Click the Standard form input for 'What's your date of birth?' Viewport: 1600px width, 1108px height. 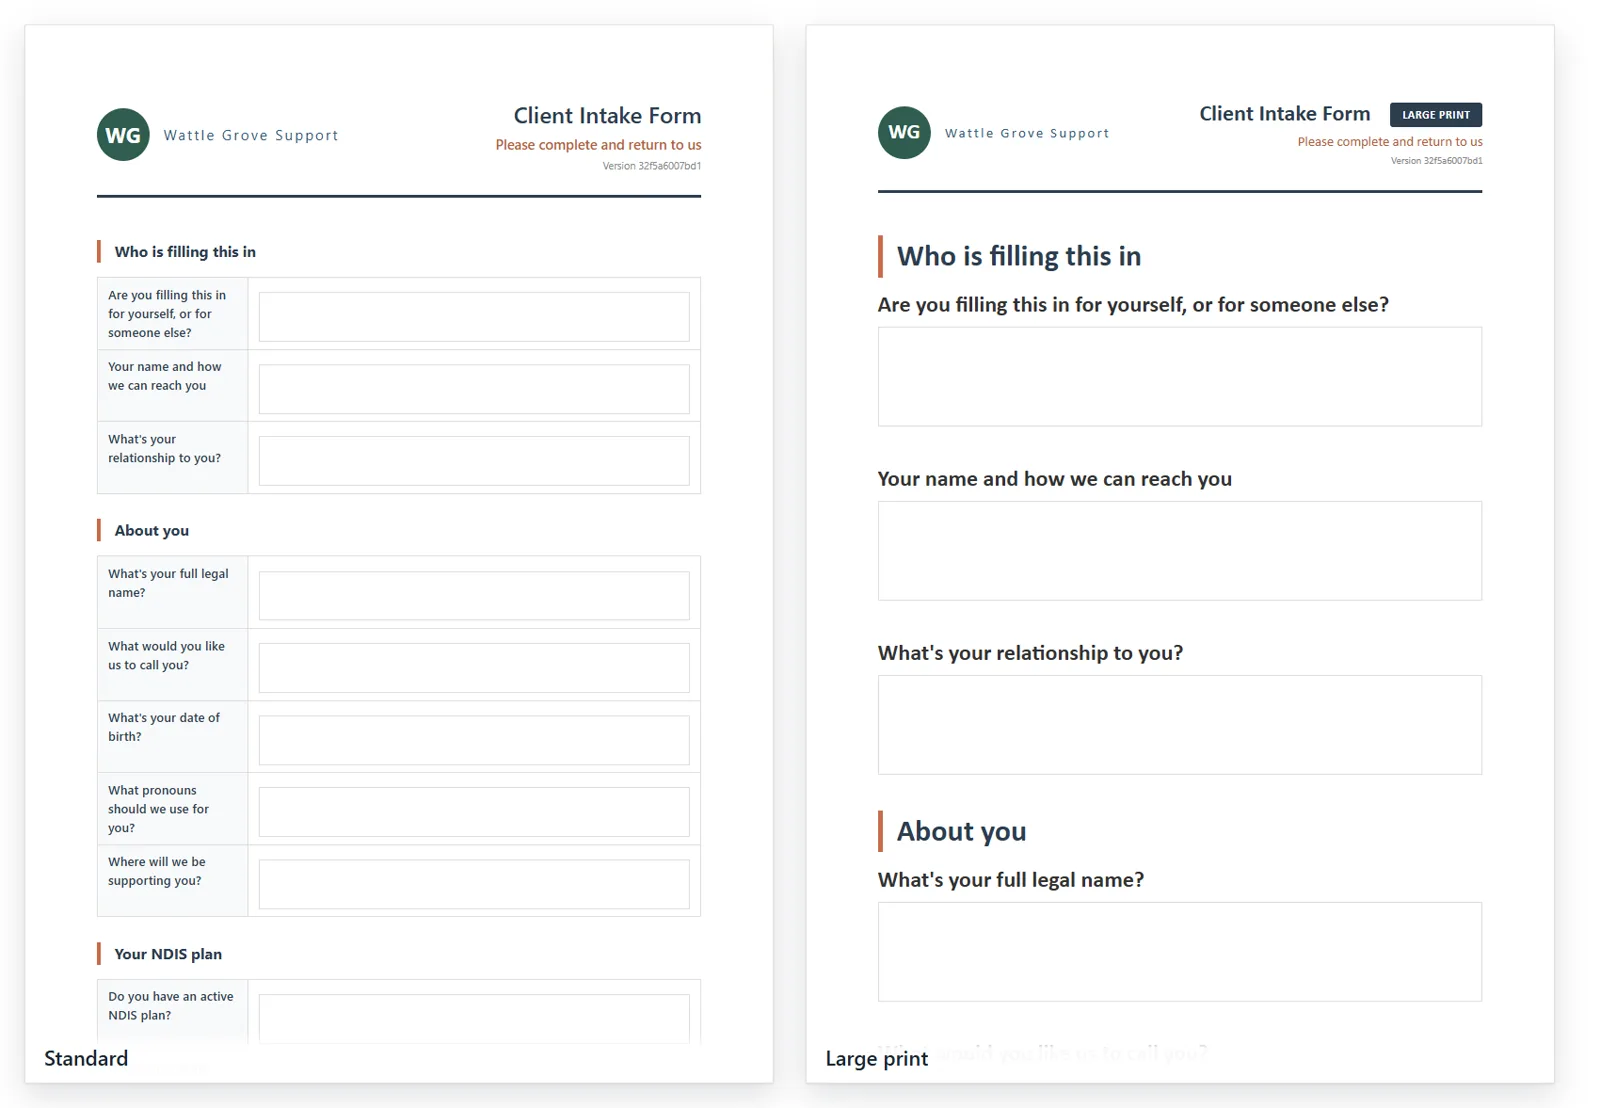(x=474, y=740)
